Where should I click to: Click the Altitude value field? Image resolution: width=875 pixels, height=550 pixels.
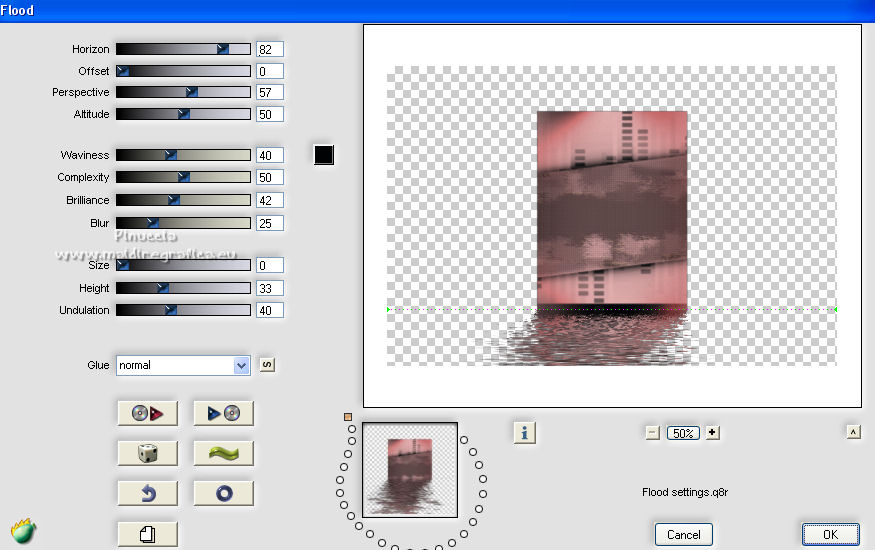tap(270, 114)
